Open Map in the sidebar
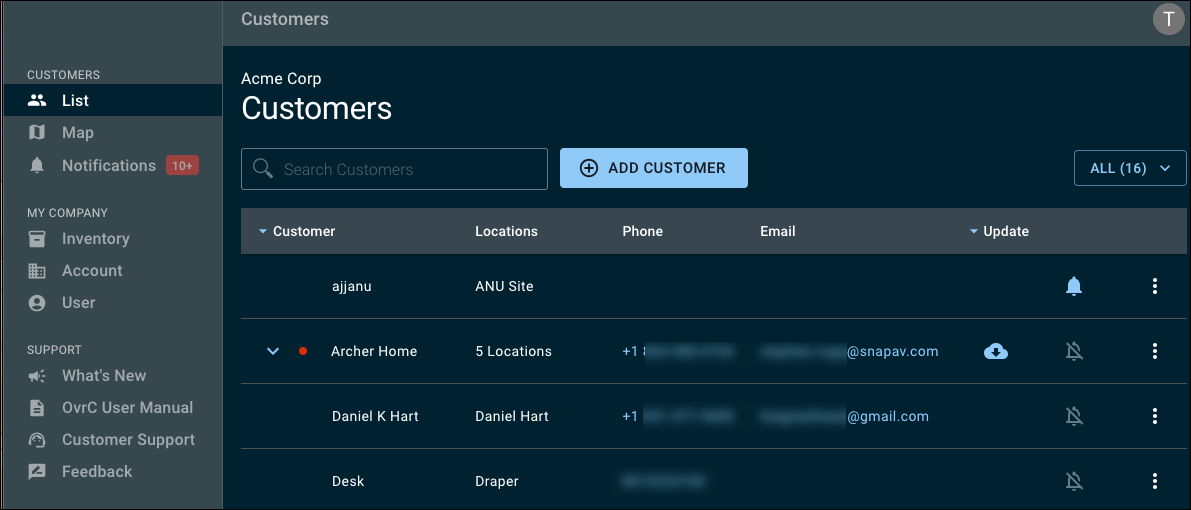 77,133
